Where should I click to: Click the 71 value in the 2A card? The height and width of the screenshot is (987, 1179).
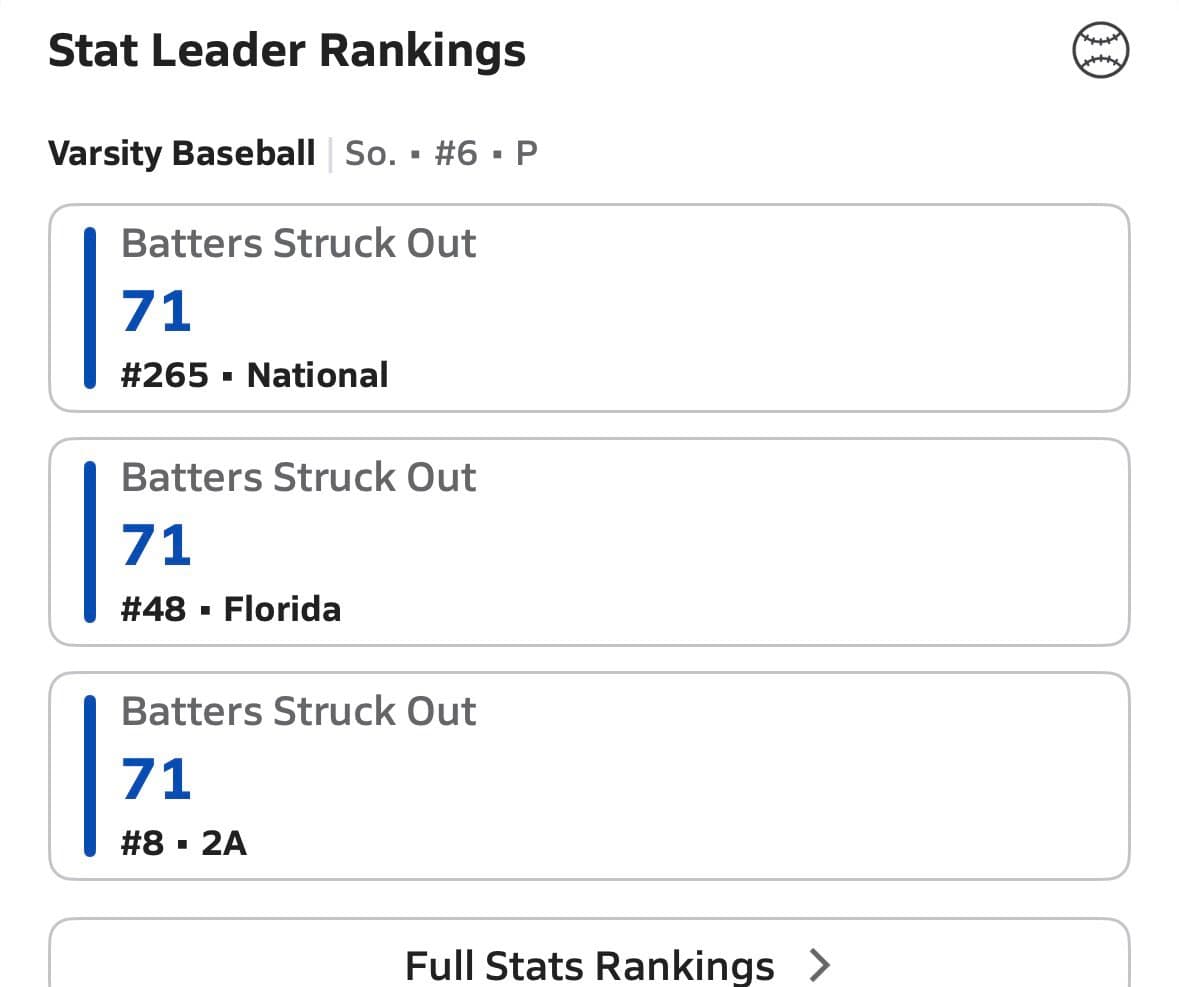click(x=156, y=779)
